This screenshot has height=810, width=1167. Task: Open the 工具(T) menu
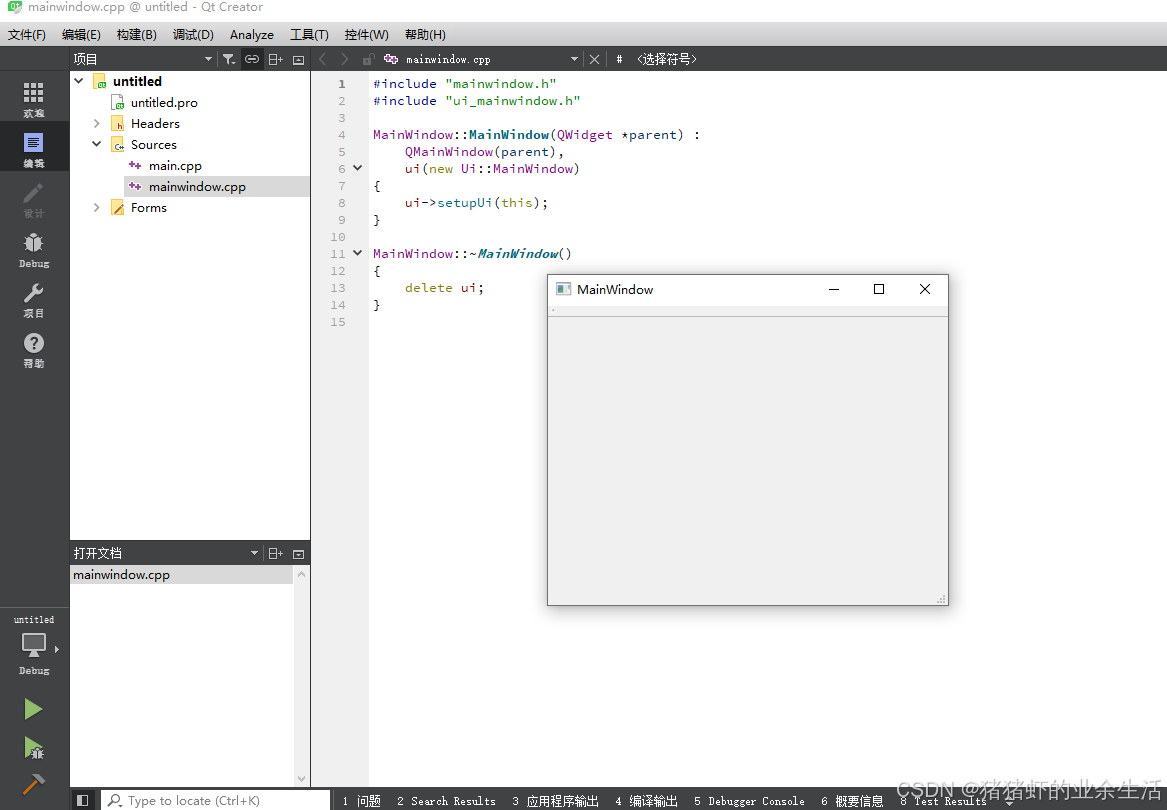[x=309, y=34]
